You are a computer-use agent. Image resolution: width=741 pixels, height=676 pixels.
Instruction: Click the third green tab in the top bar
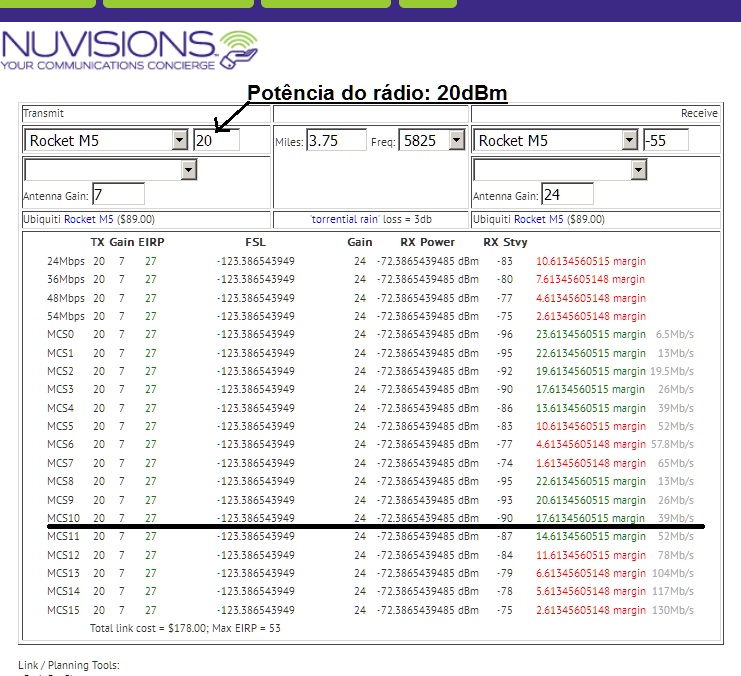tap(326, 4)
